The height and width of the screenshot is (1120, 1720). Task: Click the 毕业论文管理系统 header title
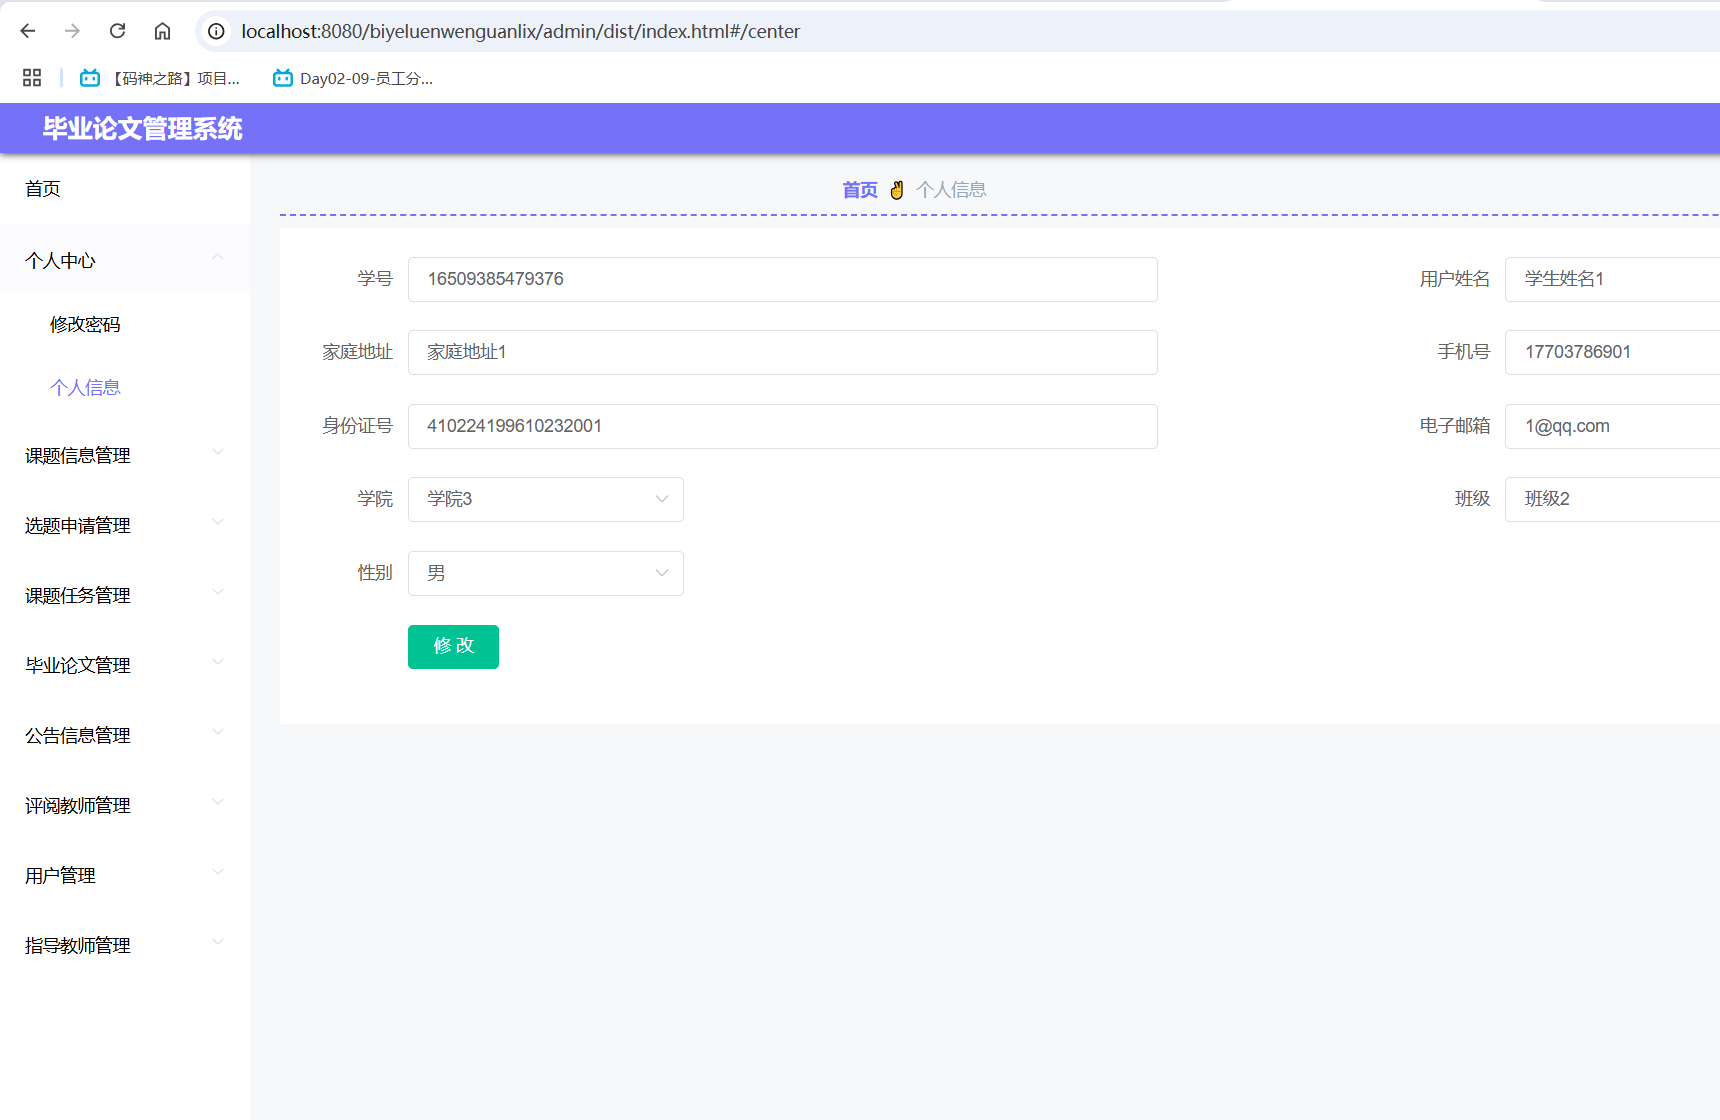142,129
